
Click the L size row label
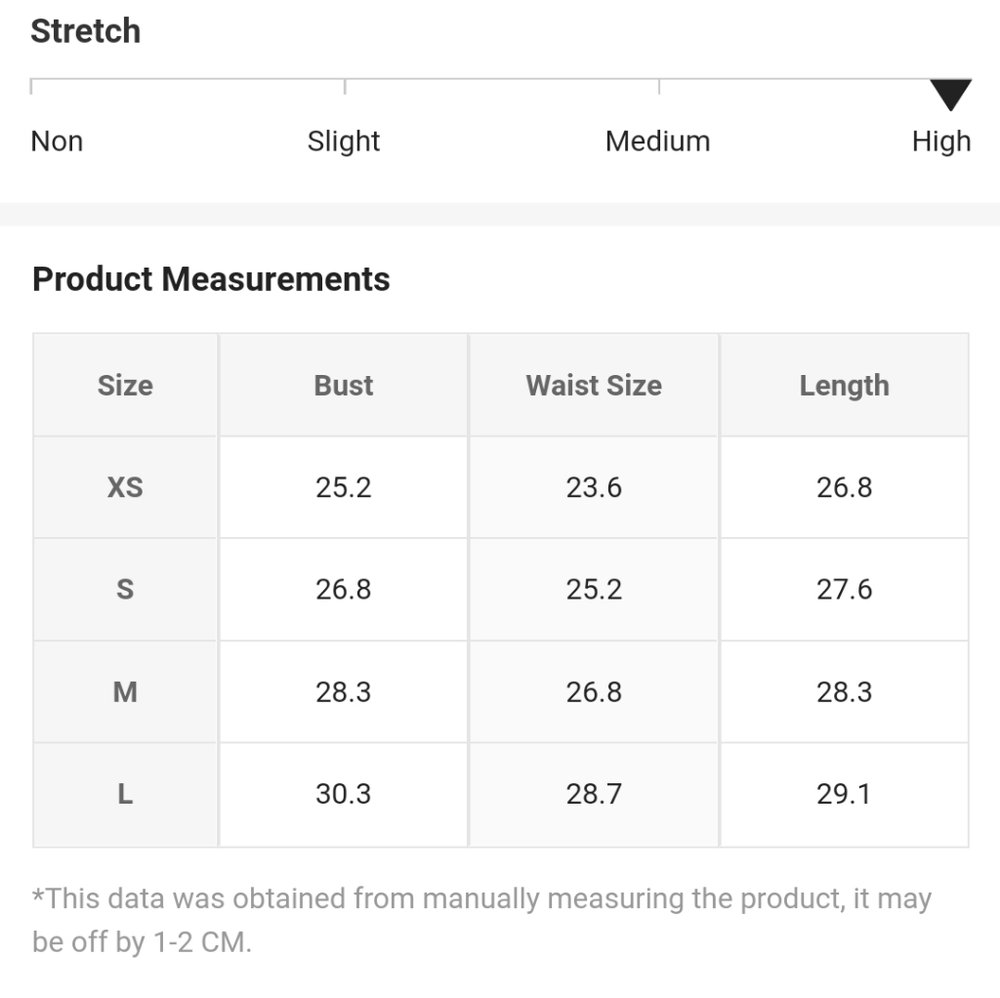(x=125, y=794)
